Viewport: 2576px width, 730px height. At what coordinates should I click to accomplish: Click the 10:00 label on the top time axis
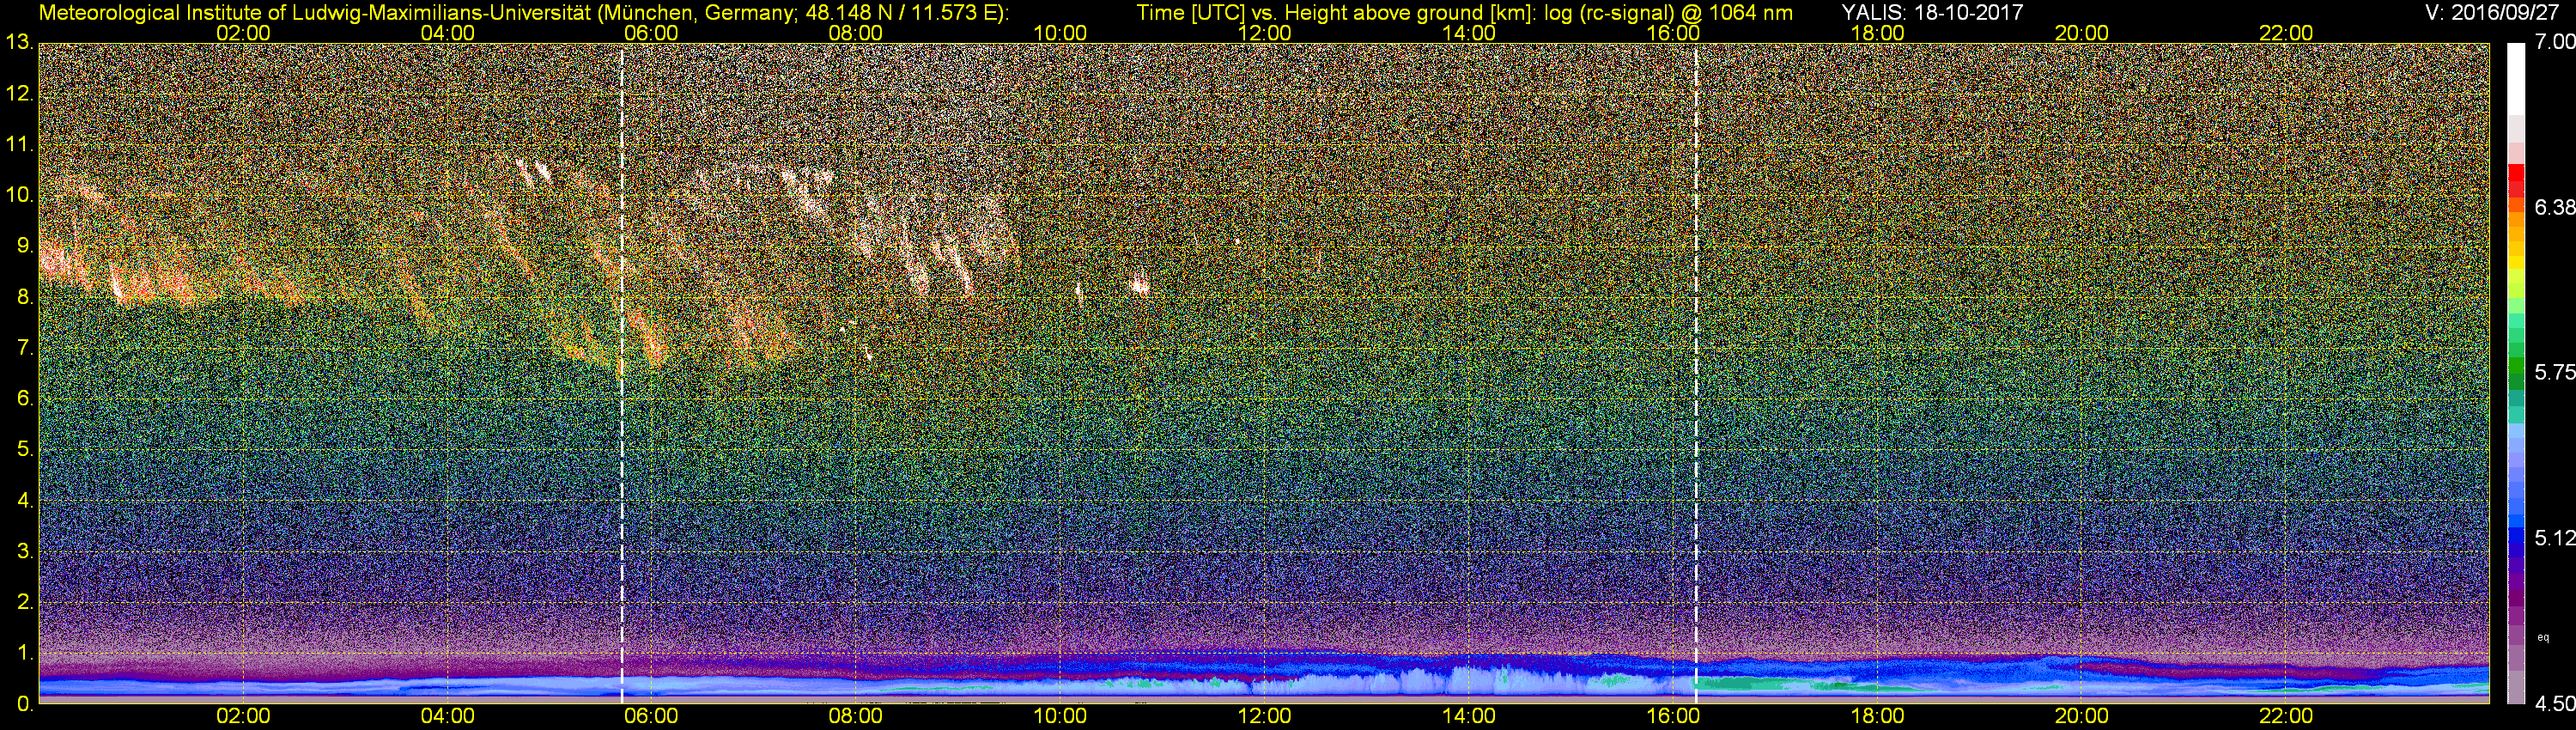[1060, 33]
